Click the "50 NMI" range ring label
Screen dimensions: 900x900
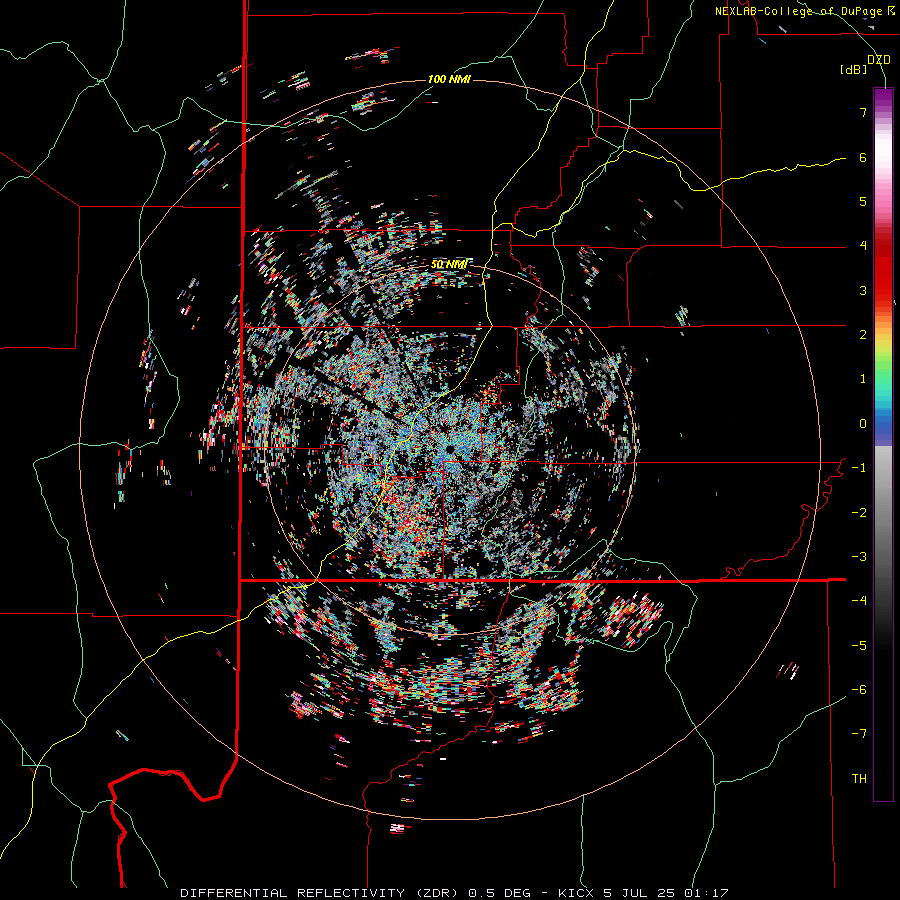pos(449,265)
